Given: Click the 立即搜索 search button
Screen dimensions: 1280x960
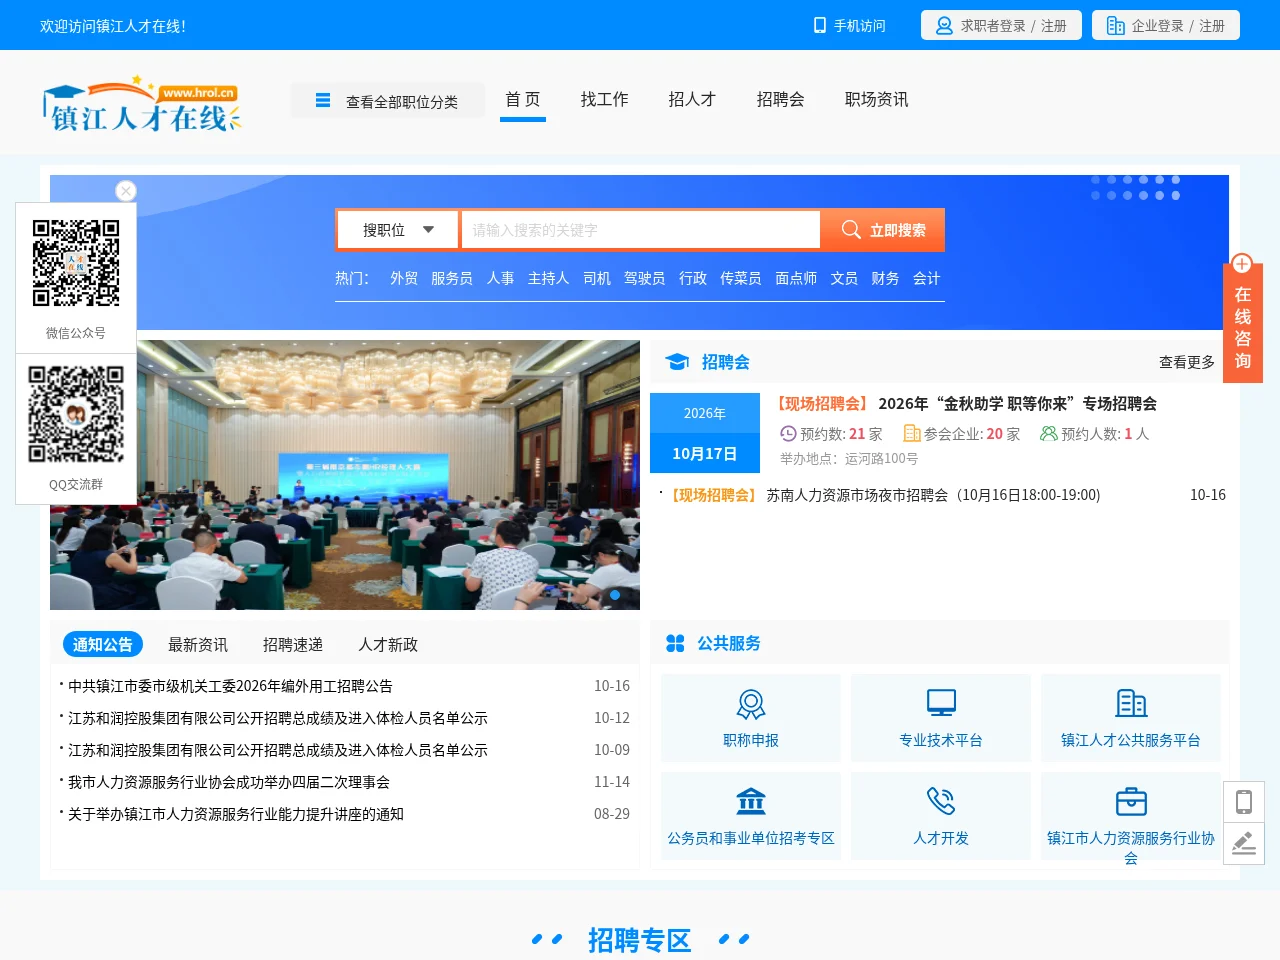Looking at the screenshot, I should (x=883, y=230).
